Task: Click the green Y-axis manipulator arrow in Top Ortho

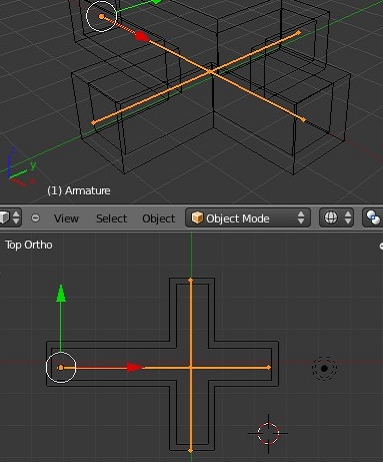Action: pos(61,293)
